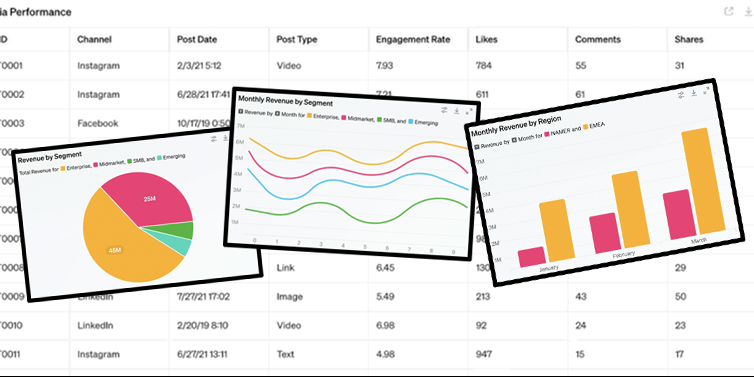
Task: Select SMB swatch in line chart legend
Action: 379,119
